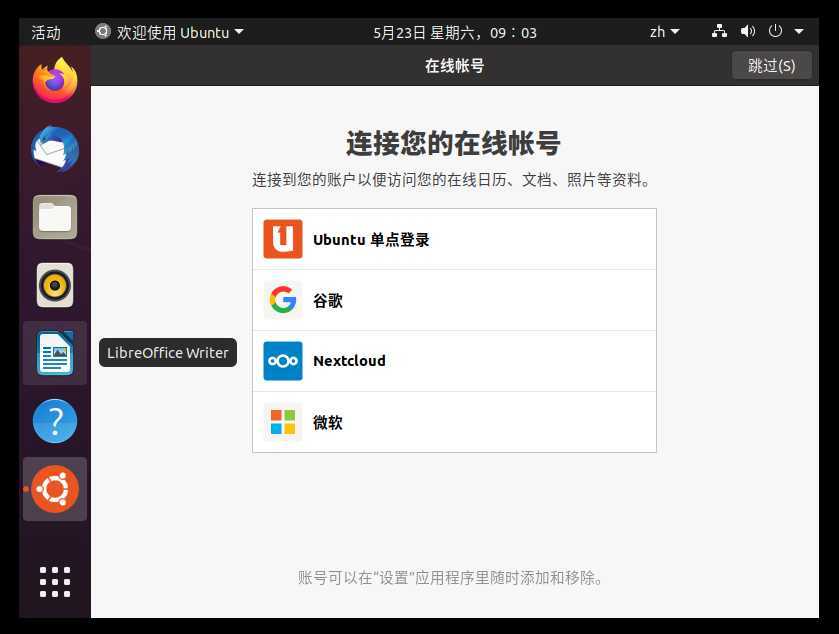Open the date and time calendar menu
Image resolution: width=839 pixels, height=634 pixels.
pyautogui.click(x=454, y=33)
